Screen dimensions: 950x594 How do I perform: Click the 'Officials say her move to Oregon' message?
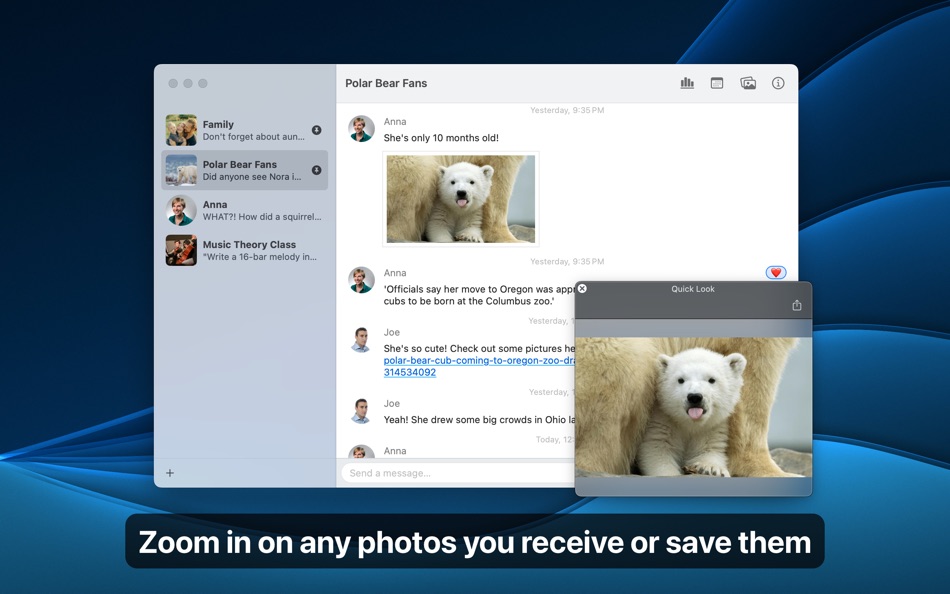point(479,295)
